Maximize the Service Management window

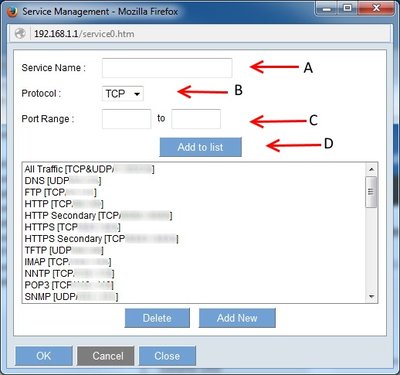point(347,8)
